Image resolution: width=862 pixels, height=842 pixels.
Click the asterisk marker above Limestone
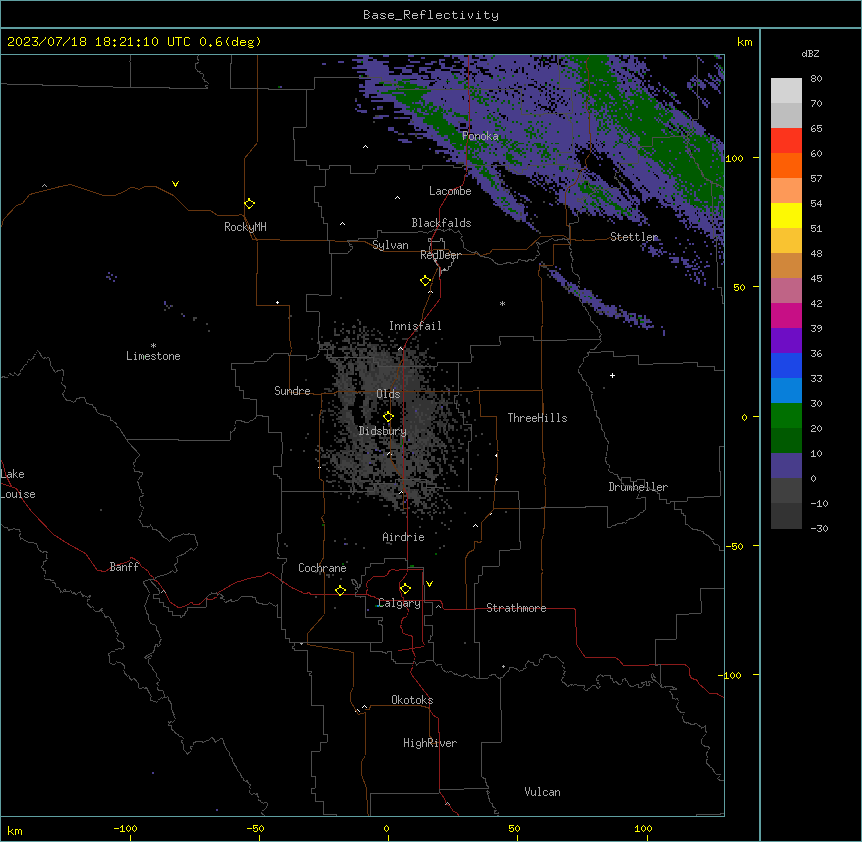(153, 346)
